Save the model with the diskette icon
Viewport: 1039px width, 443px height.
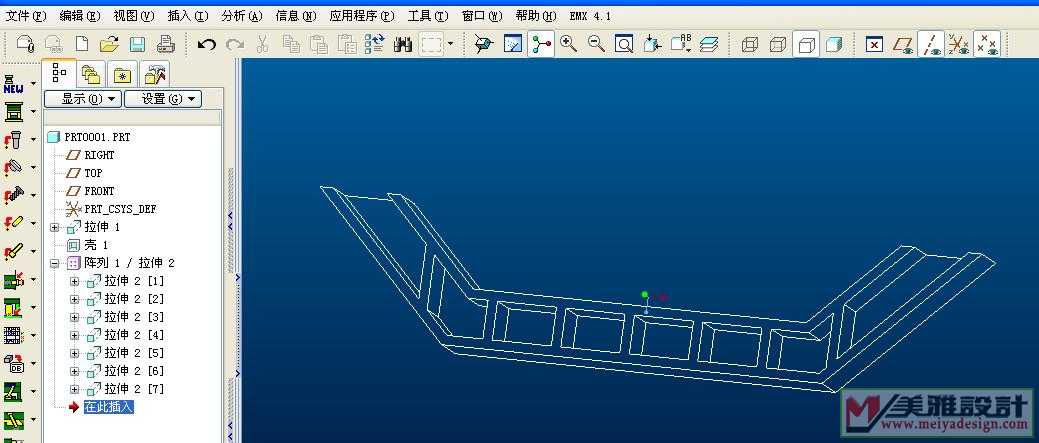137,44
